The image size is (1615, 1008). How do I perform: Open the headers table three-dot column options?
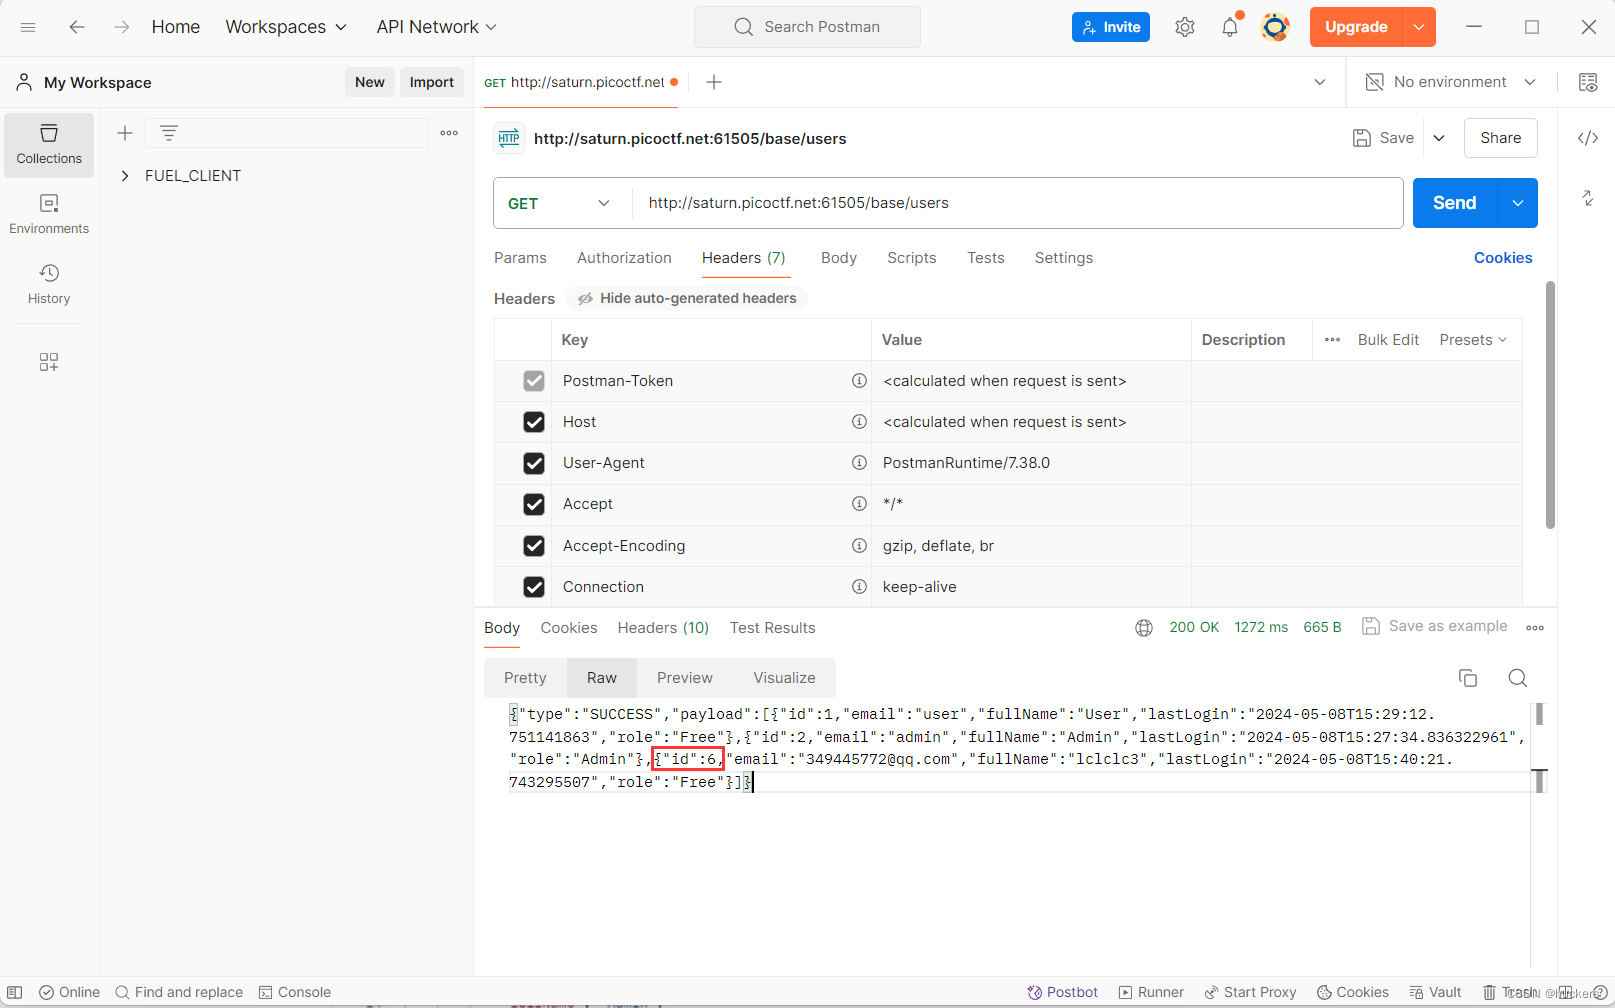(x=1332, y=340)
